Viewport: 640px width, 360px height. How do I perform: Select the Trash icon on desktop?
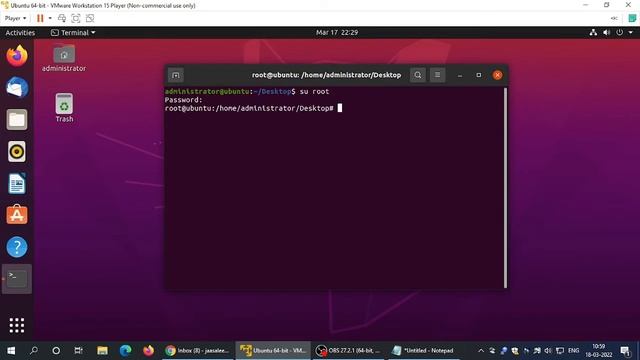64,108
